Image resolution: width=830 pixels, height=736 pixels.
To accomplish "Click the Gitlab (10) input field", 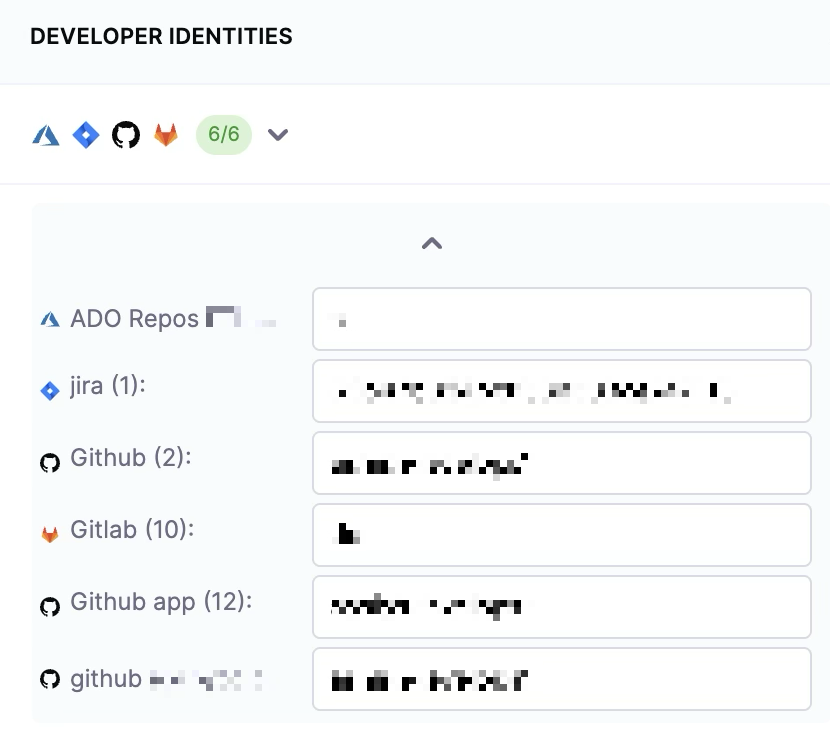I will [x=561, y=535].
